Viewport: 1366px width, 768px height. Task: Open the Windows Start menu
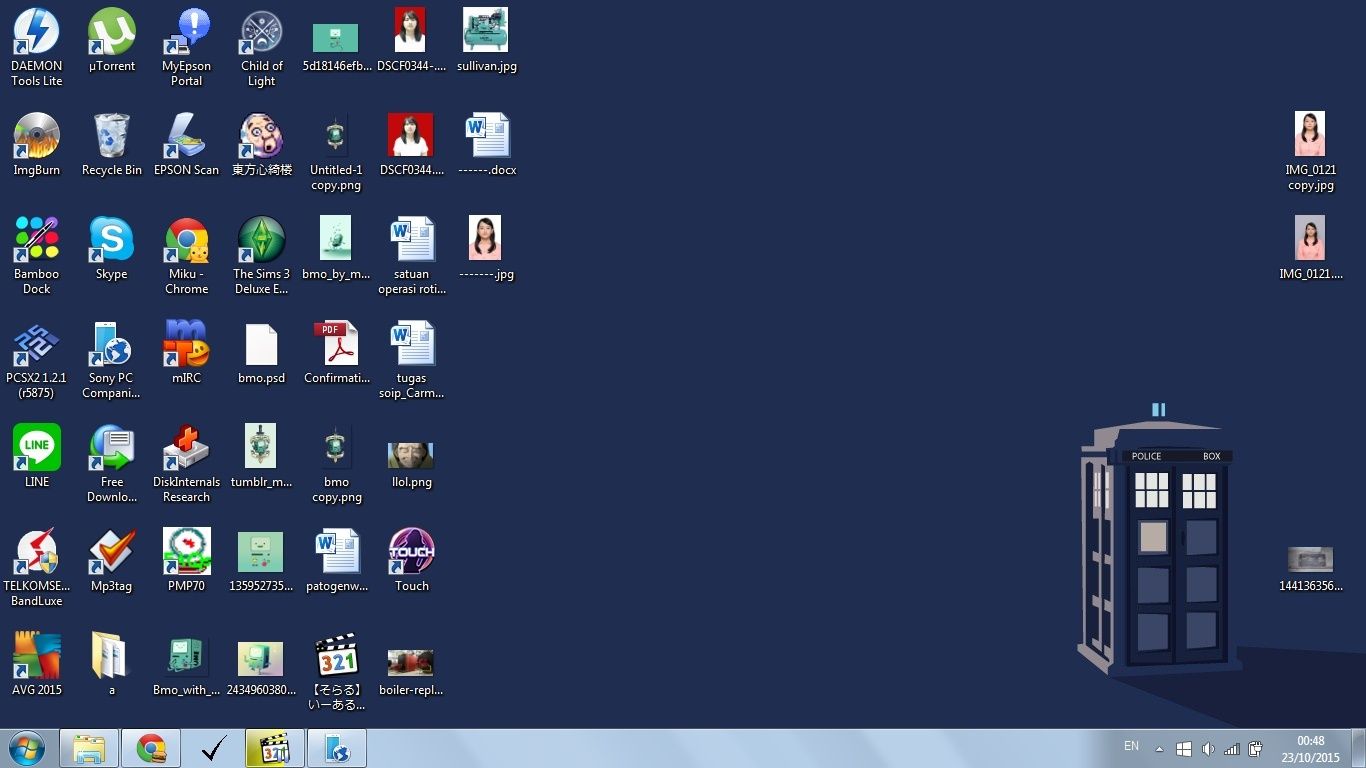[x=27, y=748]
